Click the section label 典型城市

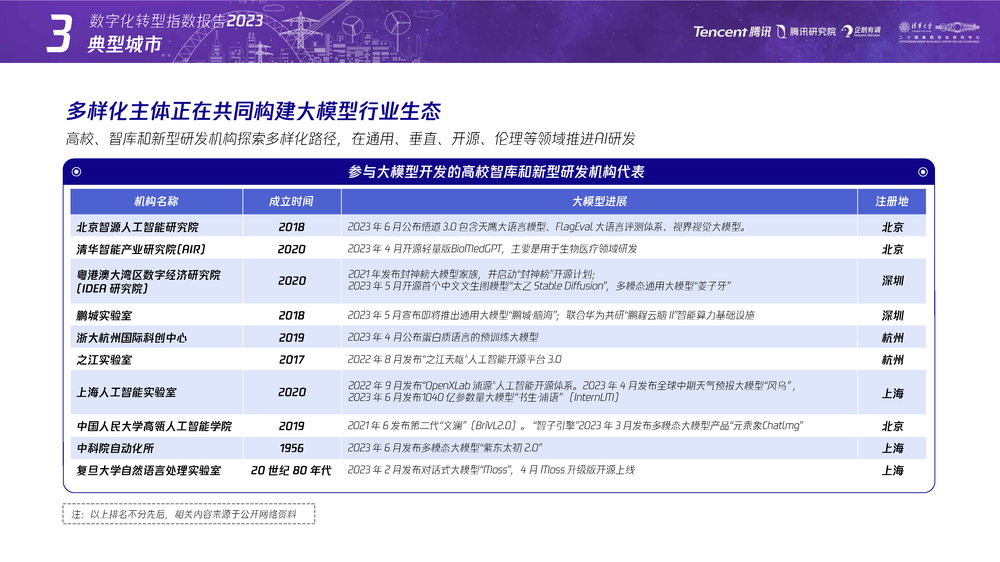point(125,44)
